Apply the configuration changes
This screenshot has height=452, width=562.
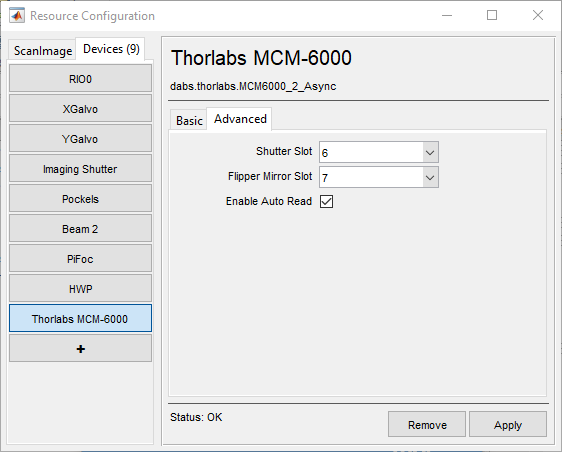[x=508, y=424]
